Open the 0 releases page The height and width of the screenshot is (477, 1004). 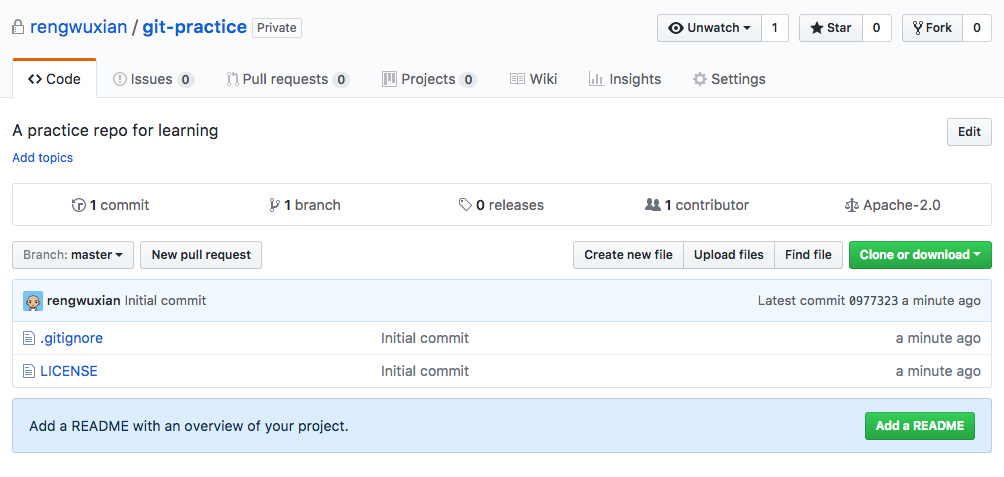pos(501,205)
